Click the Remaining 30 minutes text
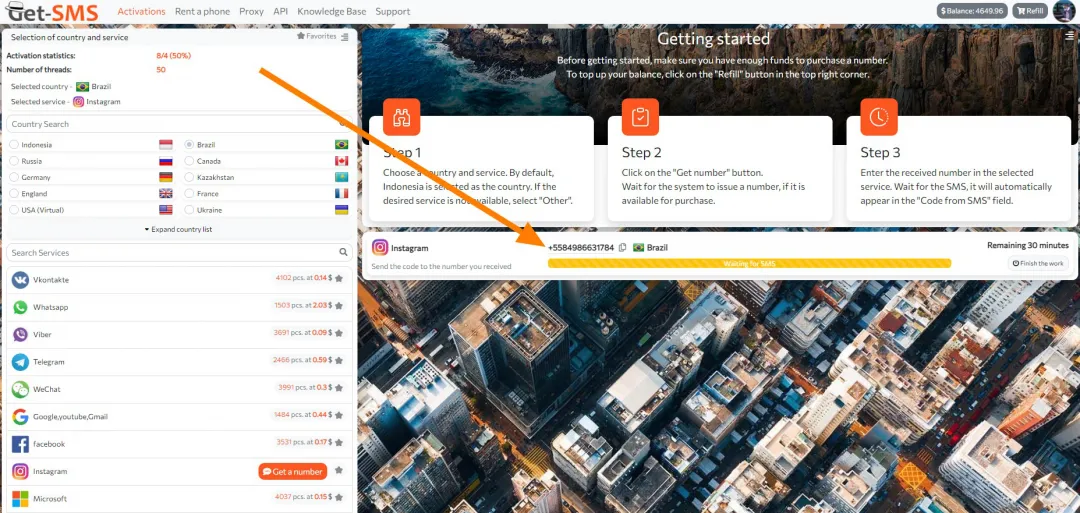 pyautogui.click(x=1028, y=245)
